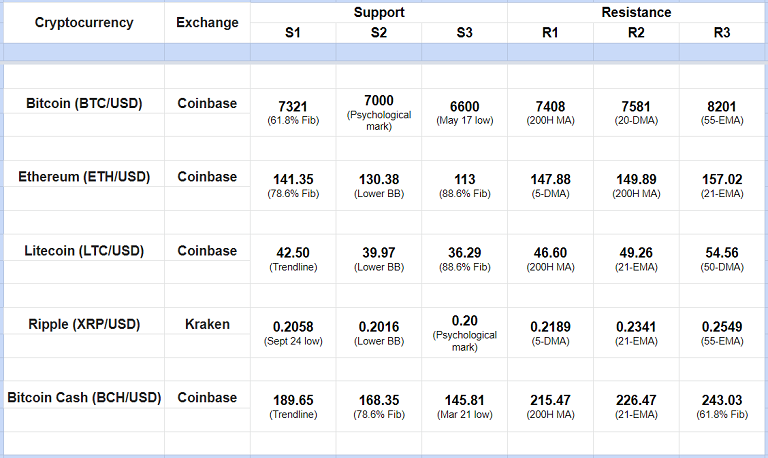Viewport: 768px width, 458px height.
Task: Click Bitcoin Cash R1 value 215.47
Action: click(x=550, y=400)
